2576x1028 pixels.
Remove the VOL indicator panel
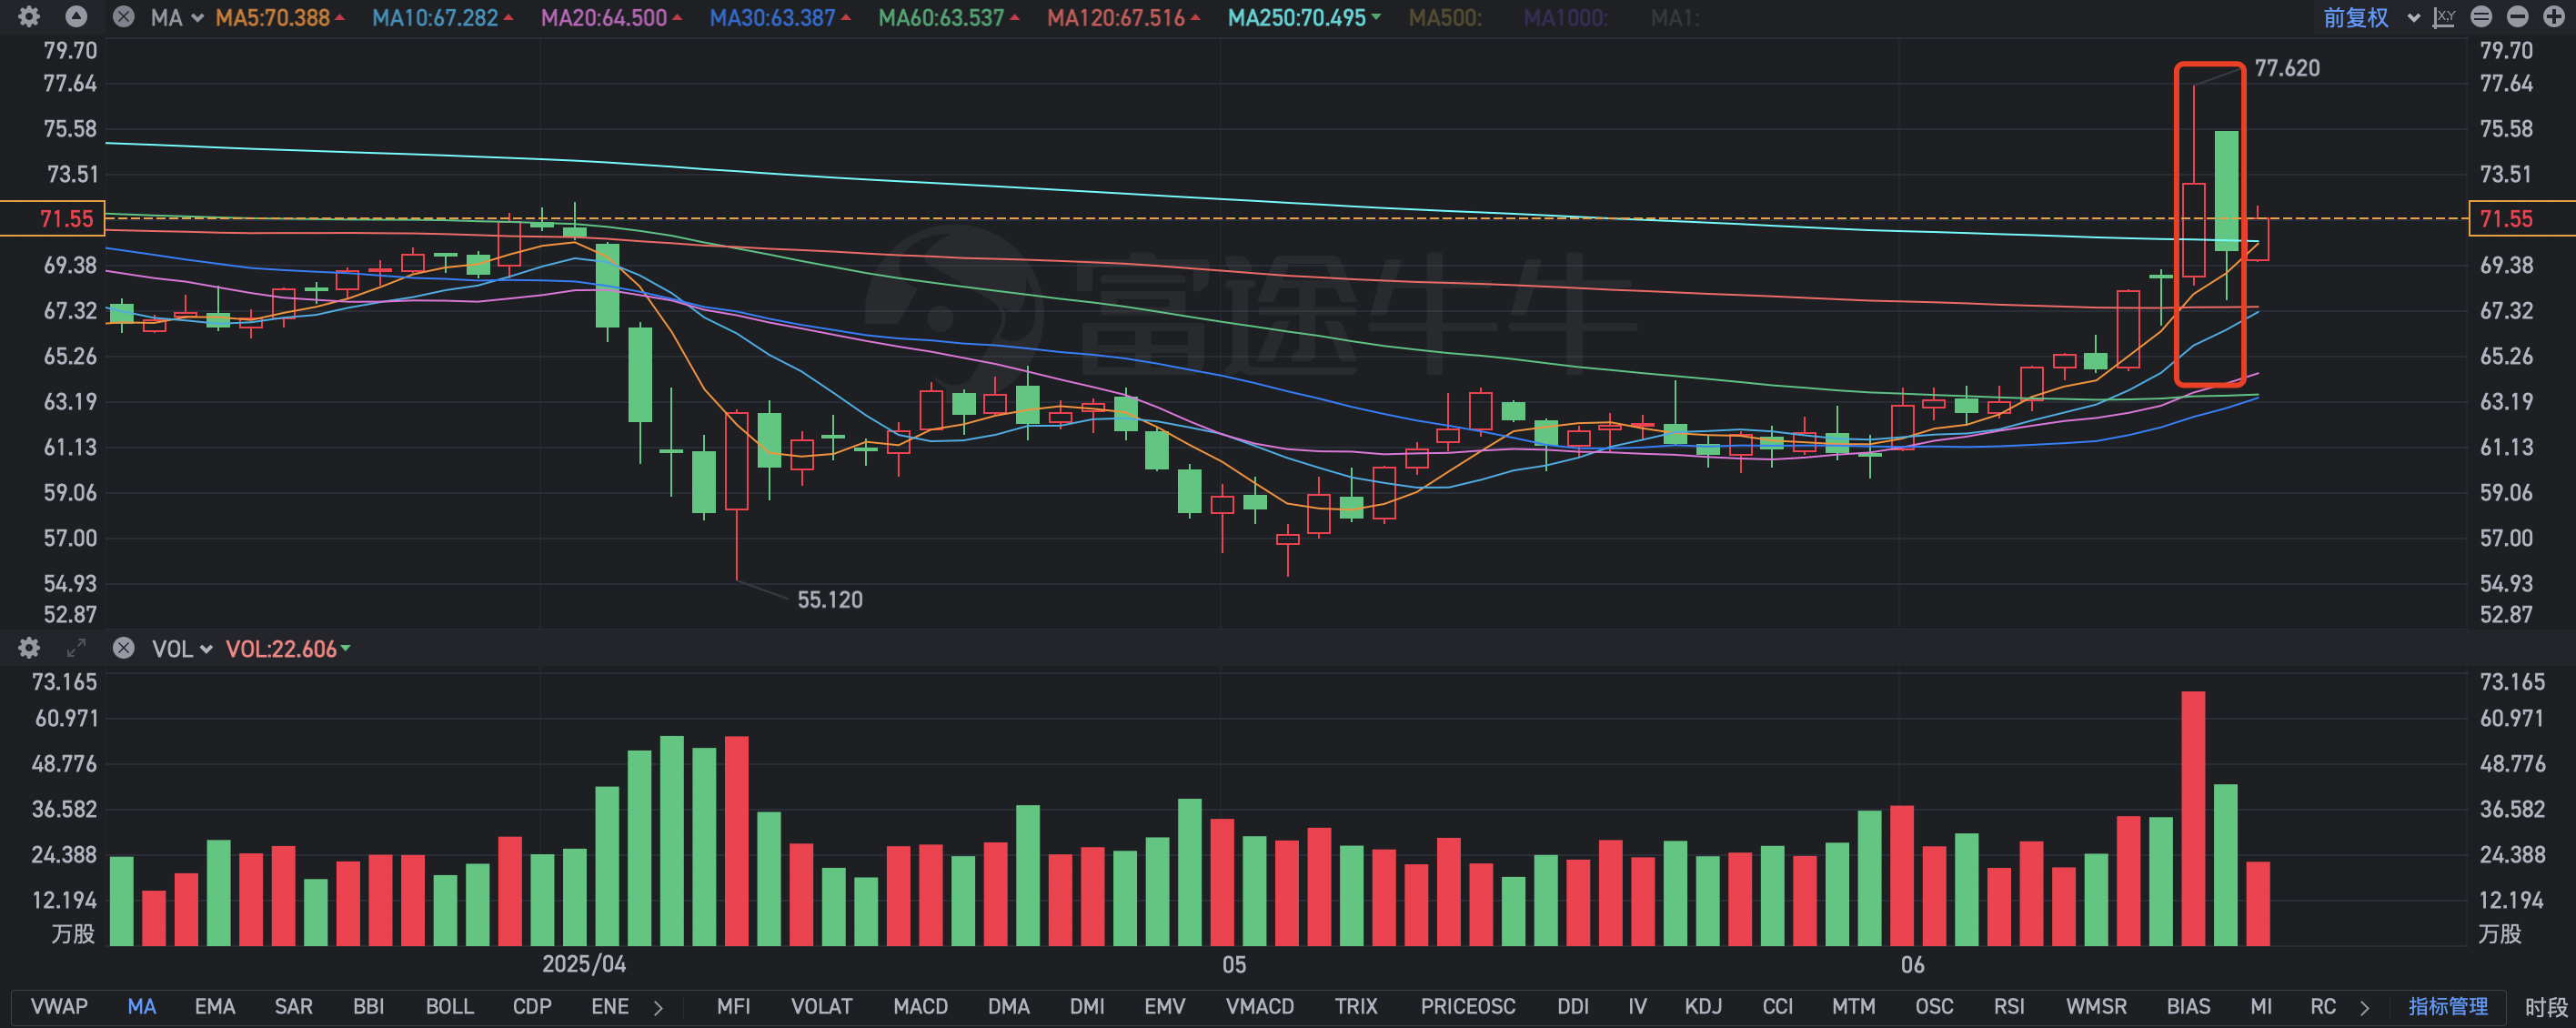pyautogui.click(x=123, y=648)
